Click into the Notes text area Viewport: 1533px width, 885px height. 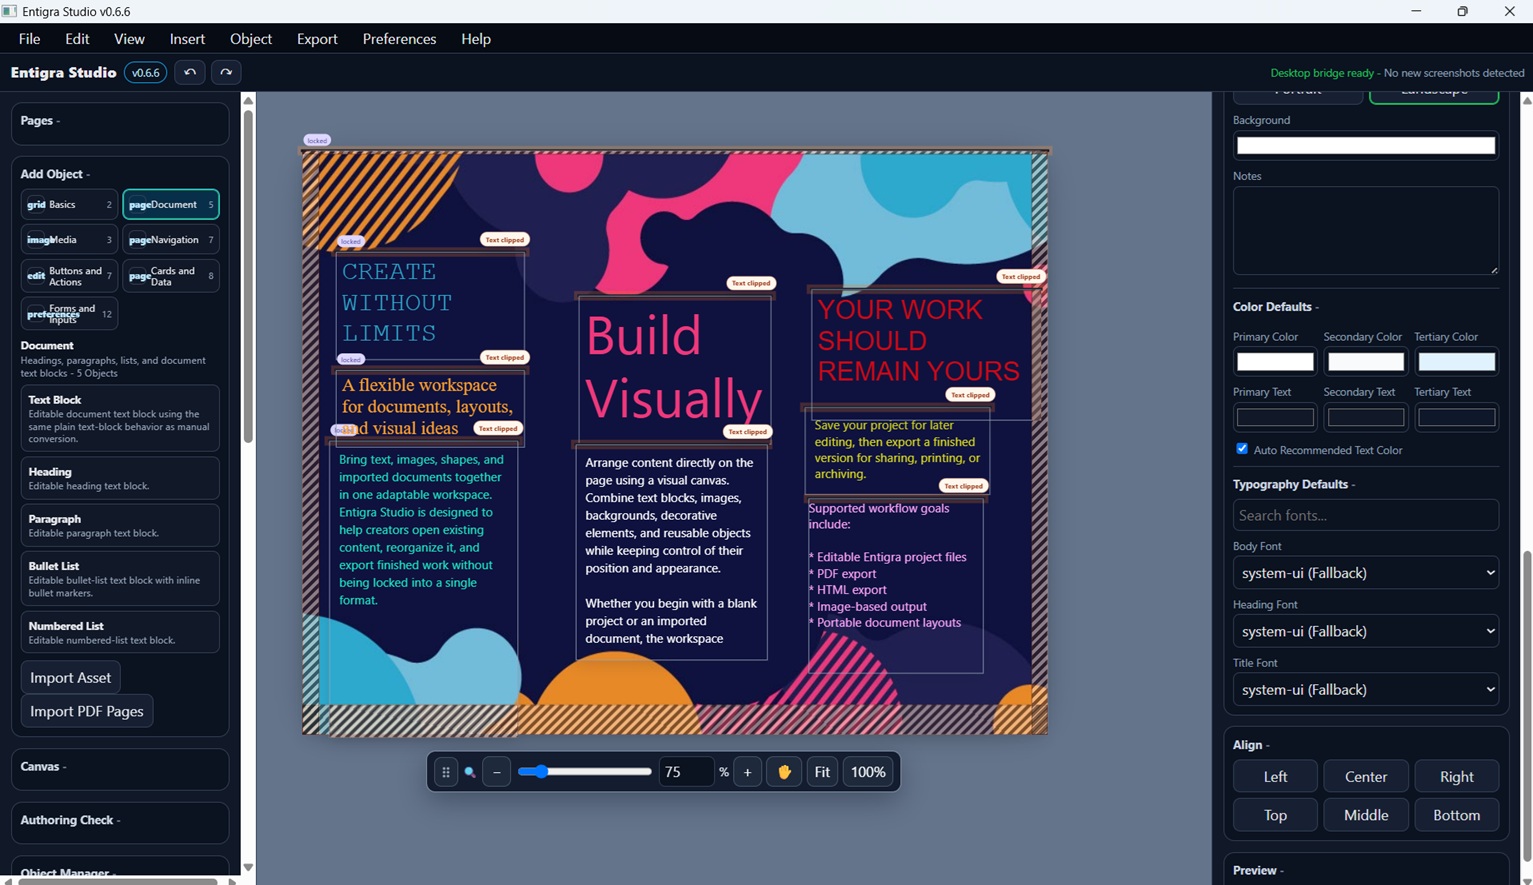[1366, 230]
